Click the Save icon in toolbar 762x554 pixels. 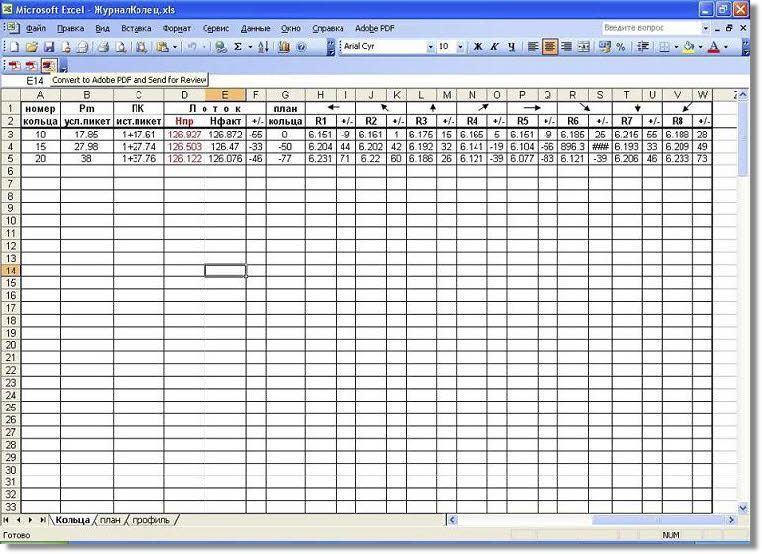tap(48, 47)
